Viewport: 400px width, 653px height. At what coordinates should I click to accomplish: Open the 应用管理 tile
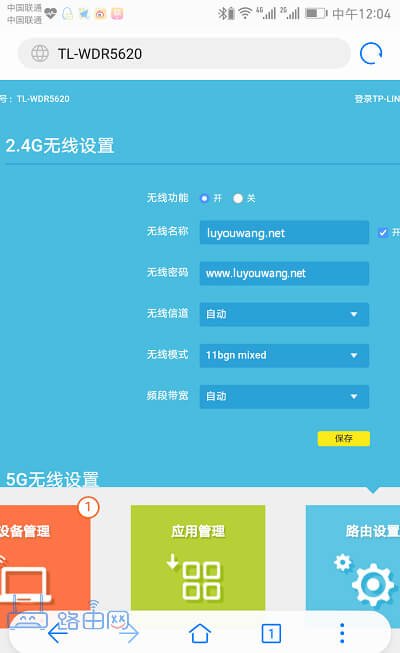click(198, 558)
